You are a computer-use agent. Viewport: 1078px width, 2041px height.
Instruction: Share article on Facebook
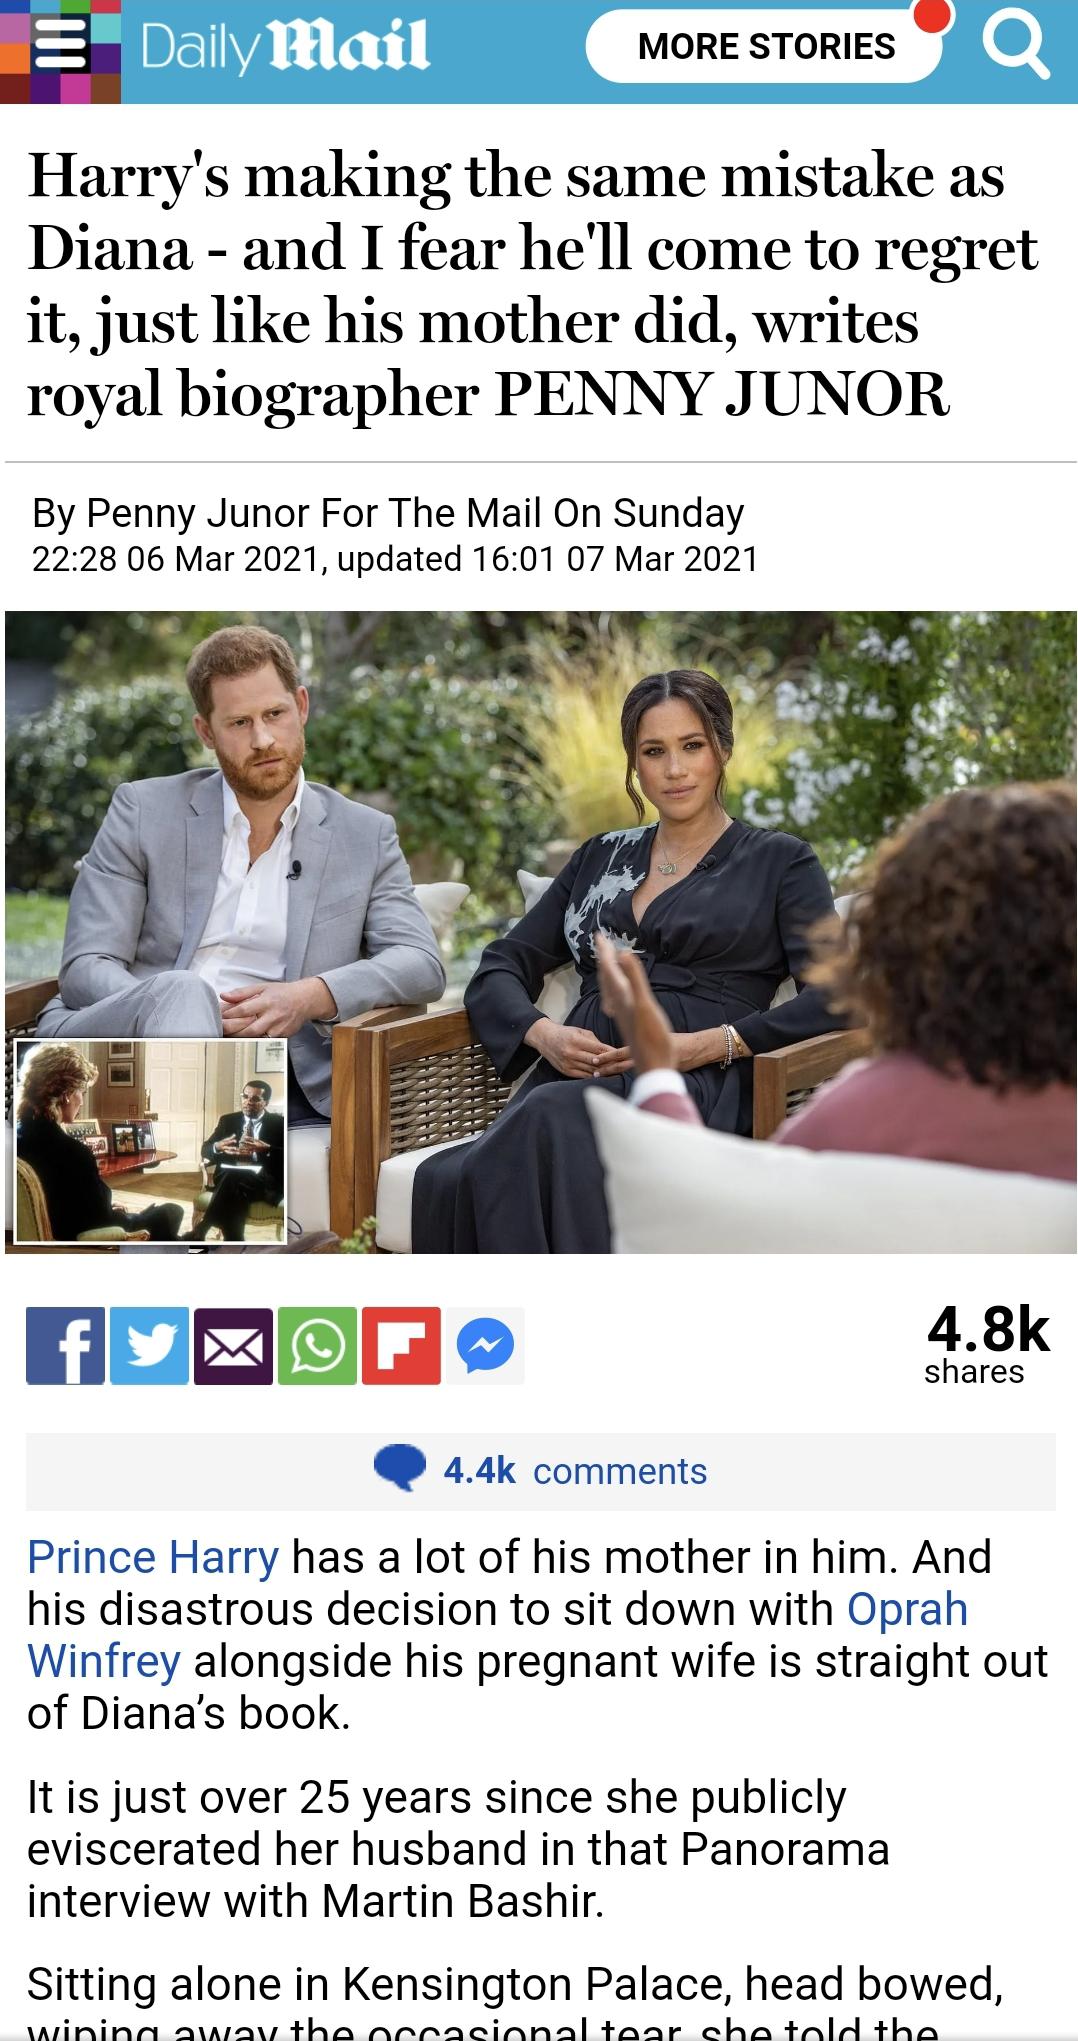click(x=65, y=1346)
